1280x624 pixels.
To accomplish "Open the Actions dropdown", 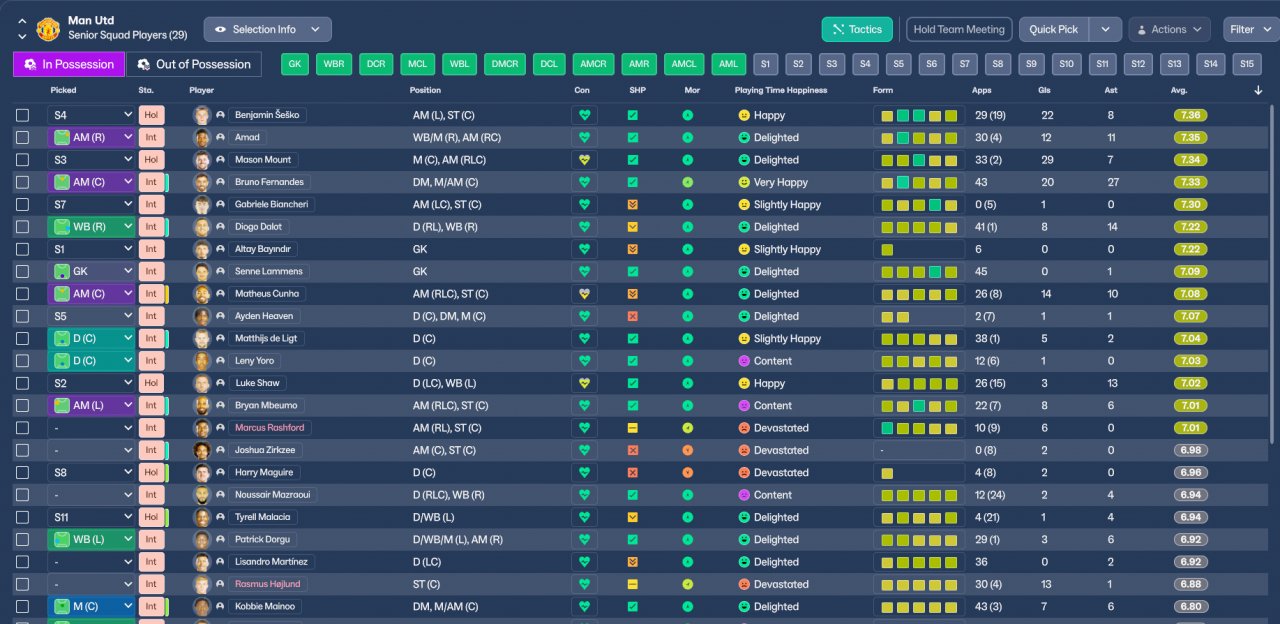I will [1169, 29].
